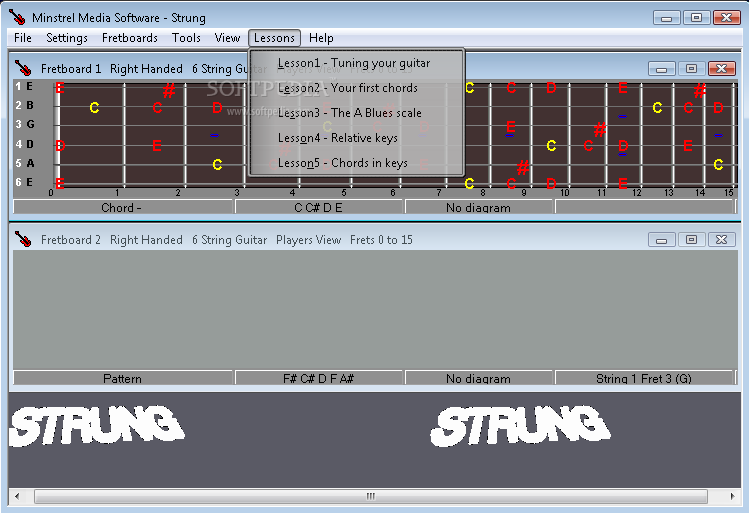Click the string 5 A label
The width and height of the screenshot is (749, 513).
click(x=30, y=163)
